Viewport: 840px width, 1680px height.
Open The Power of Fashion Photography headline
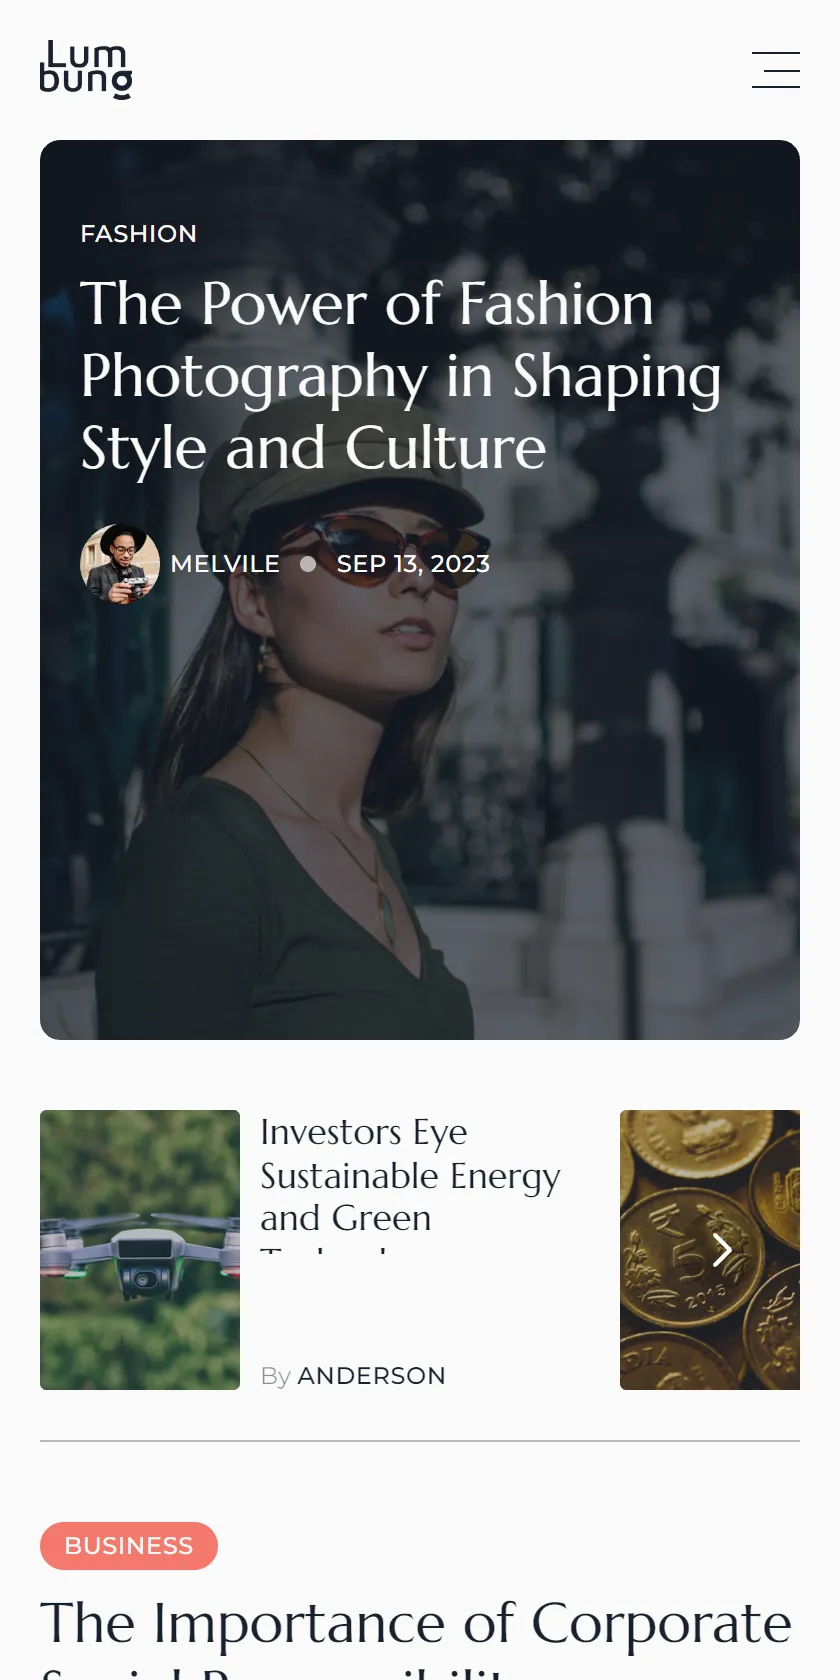pos(401,376)
